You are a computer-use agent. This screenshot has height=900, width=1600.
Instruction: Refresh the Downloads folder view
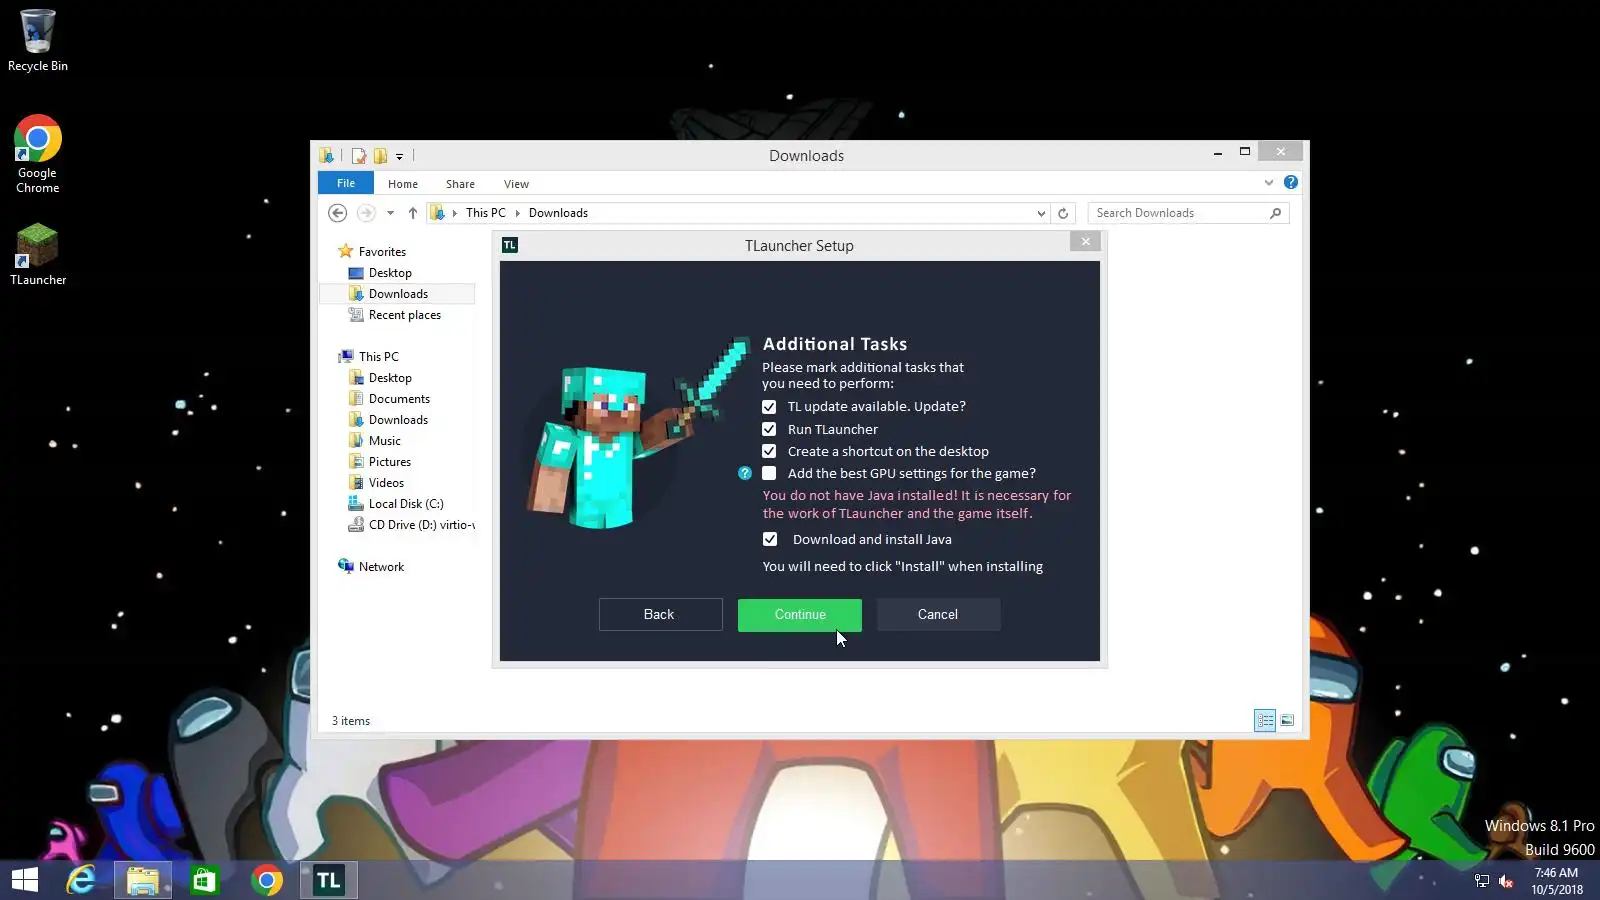[x=1063, y=213]
